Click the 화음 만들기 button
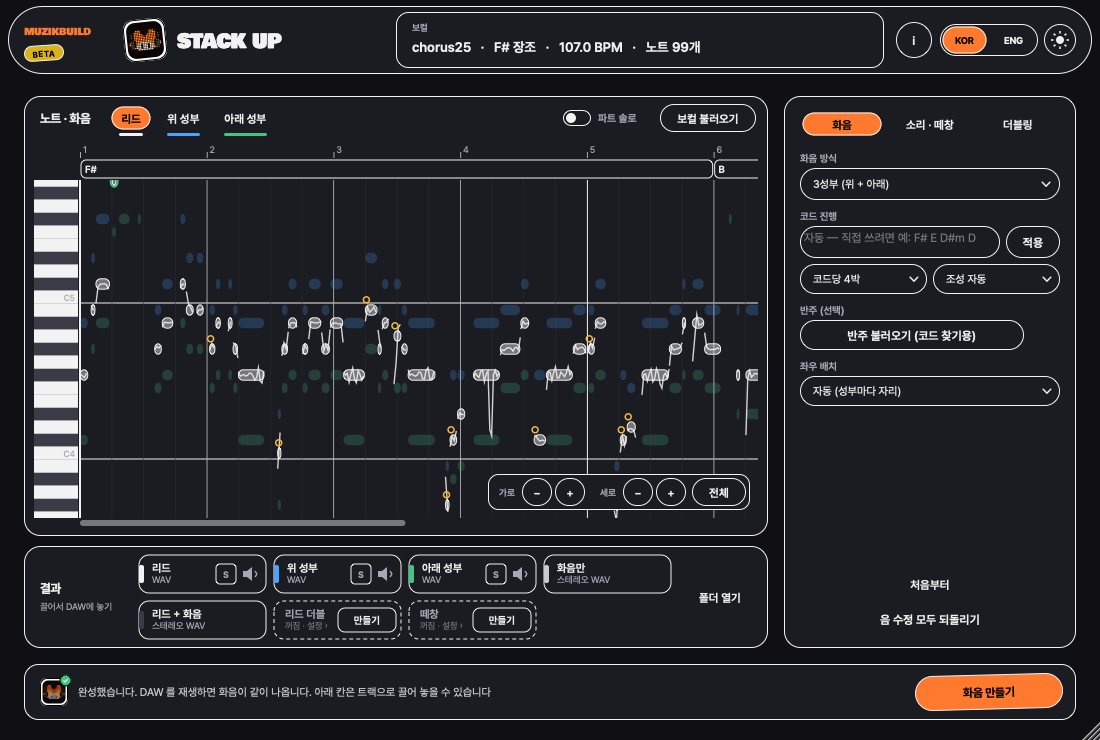 click(988, 692)
